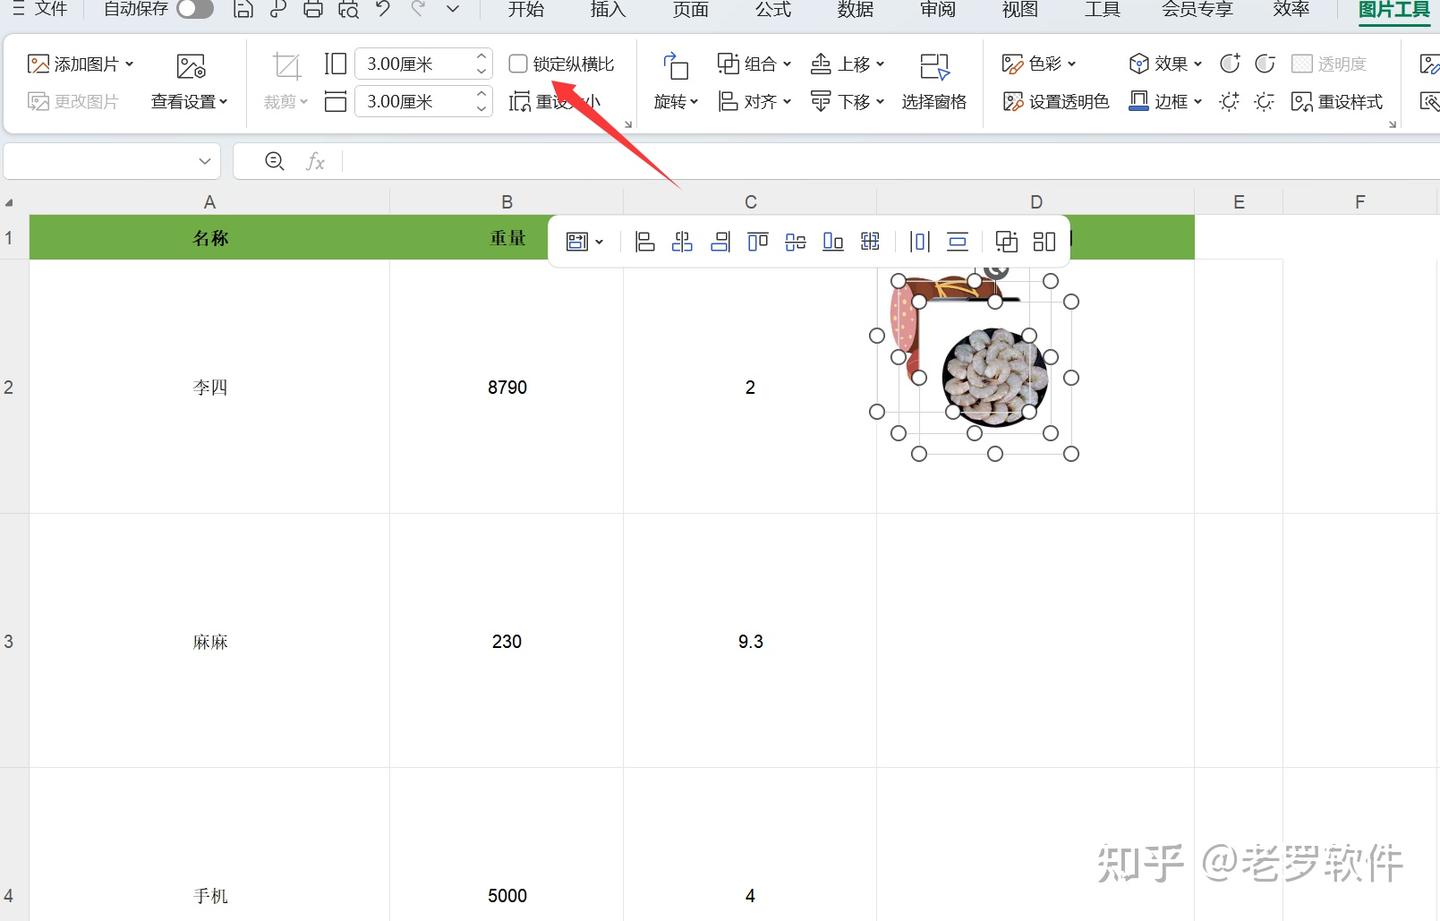Image resolution: width=1440 pixels, height=921 pixels.
Task: Click the 设置透明色 button
Action: (1056, 101)
